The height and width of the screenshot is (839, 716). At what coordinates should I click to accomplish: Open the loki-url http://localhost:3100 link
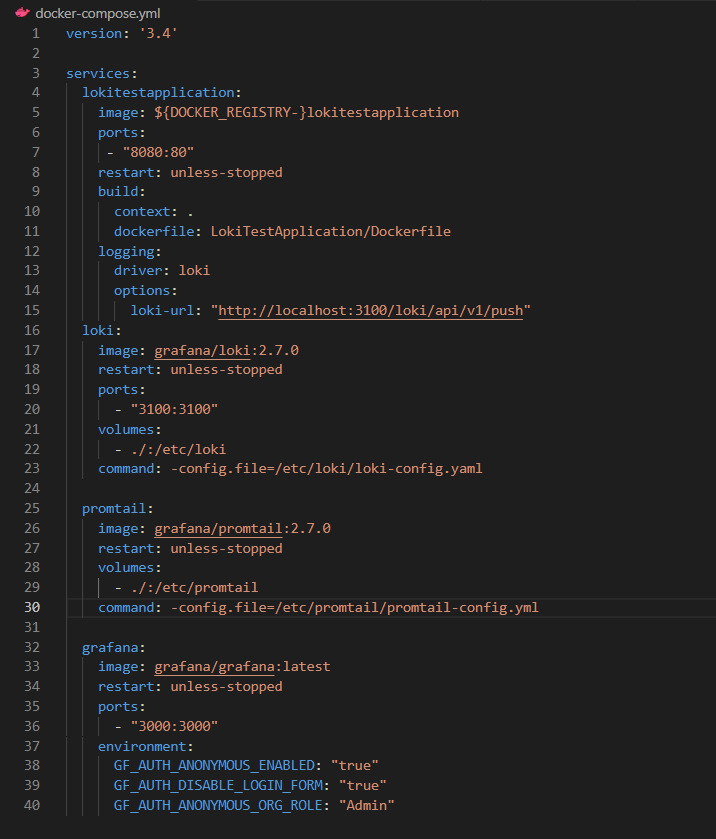[370, 310]
